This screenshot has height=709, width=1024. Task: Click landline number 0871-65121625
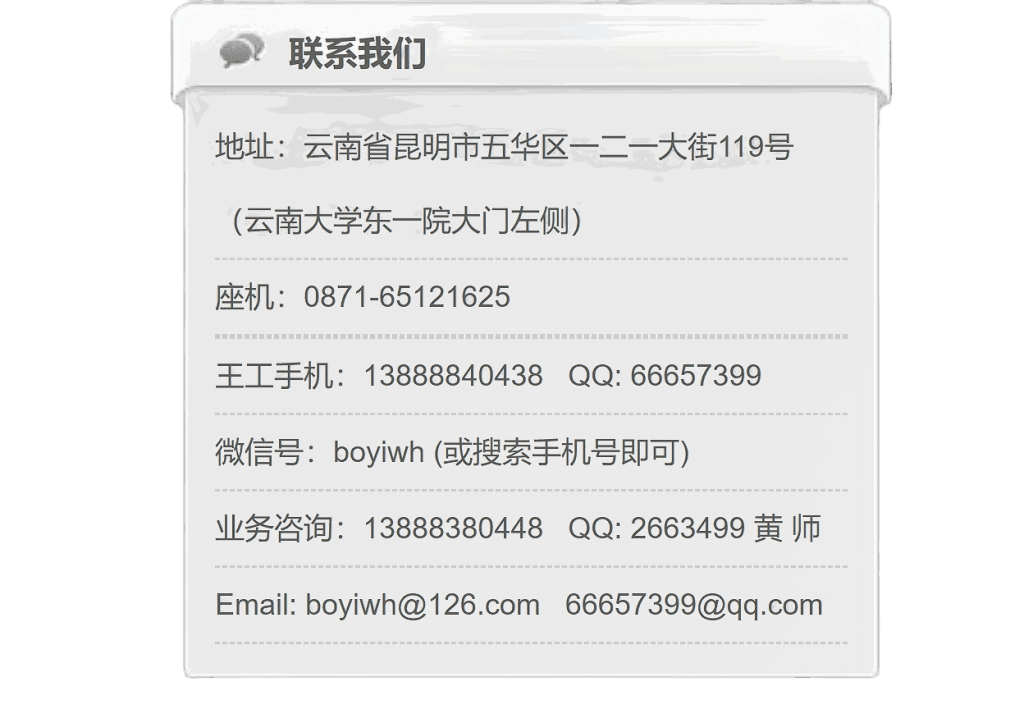click(407, 297)
